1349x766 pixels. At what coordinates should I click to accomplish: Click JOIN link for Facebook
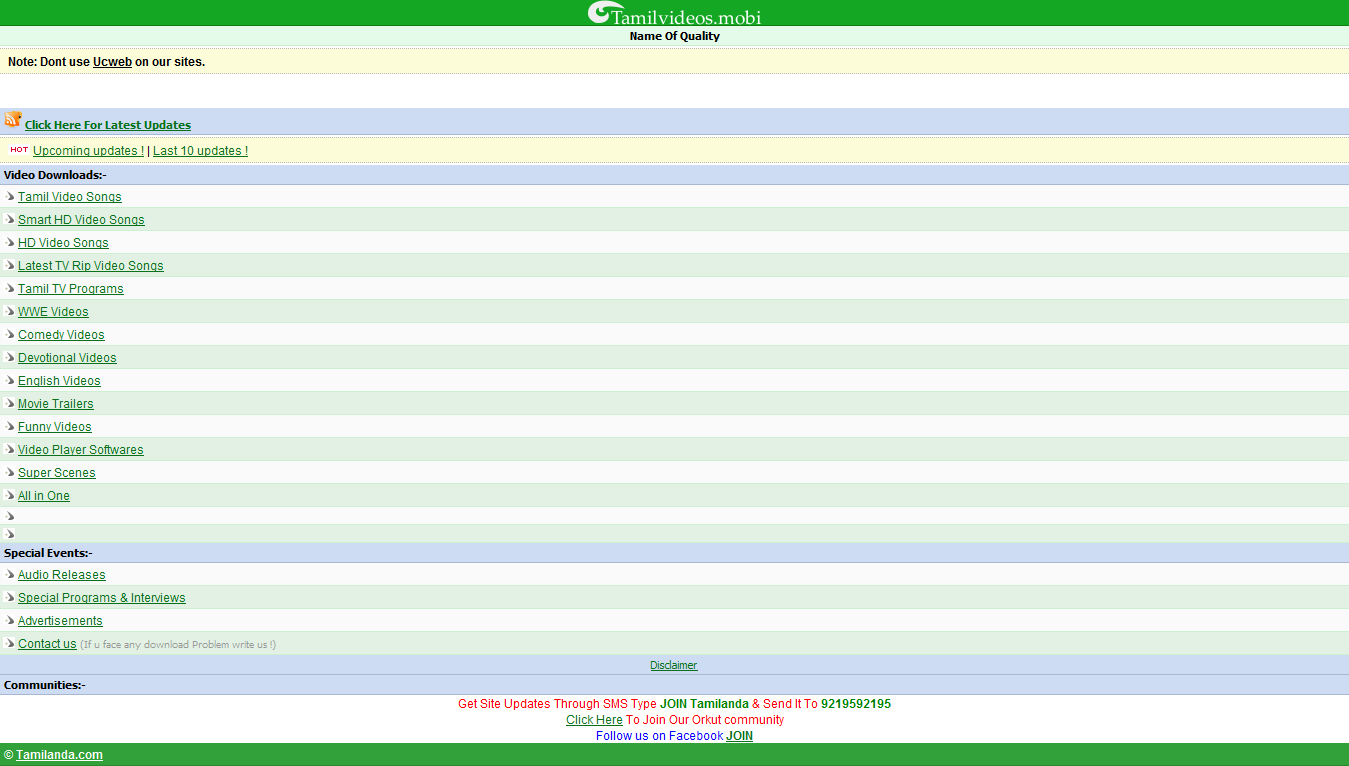click(740, 736)
